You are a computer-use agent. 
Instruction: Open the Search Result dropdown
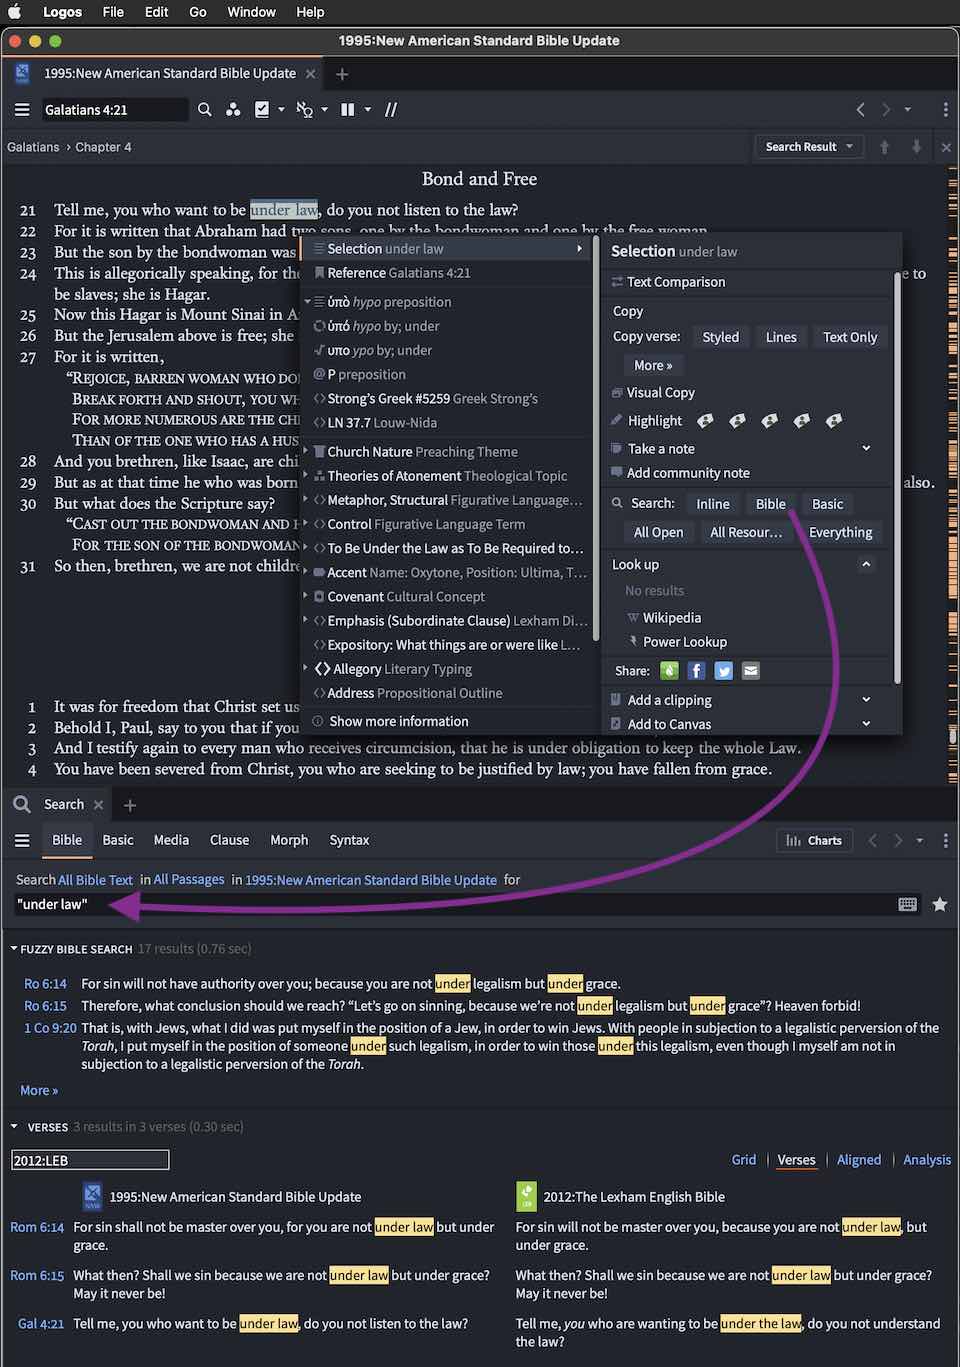[809, 147]
